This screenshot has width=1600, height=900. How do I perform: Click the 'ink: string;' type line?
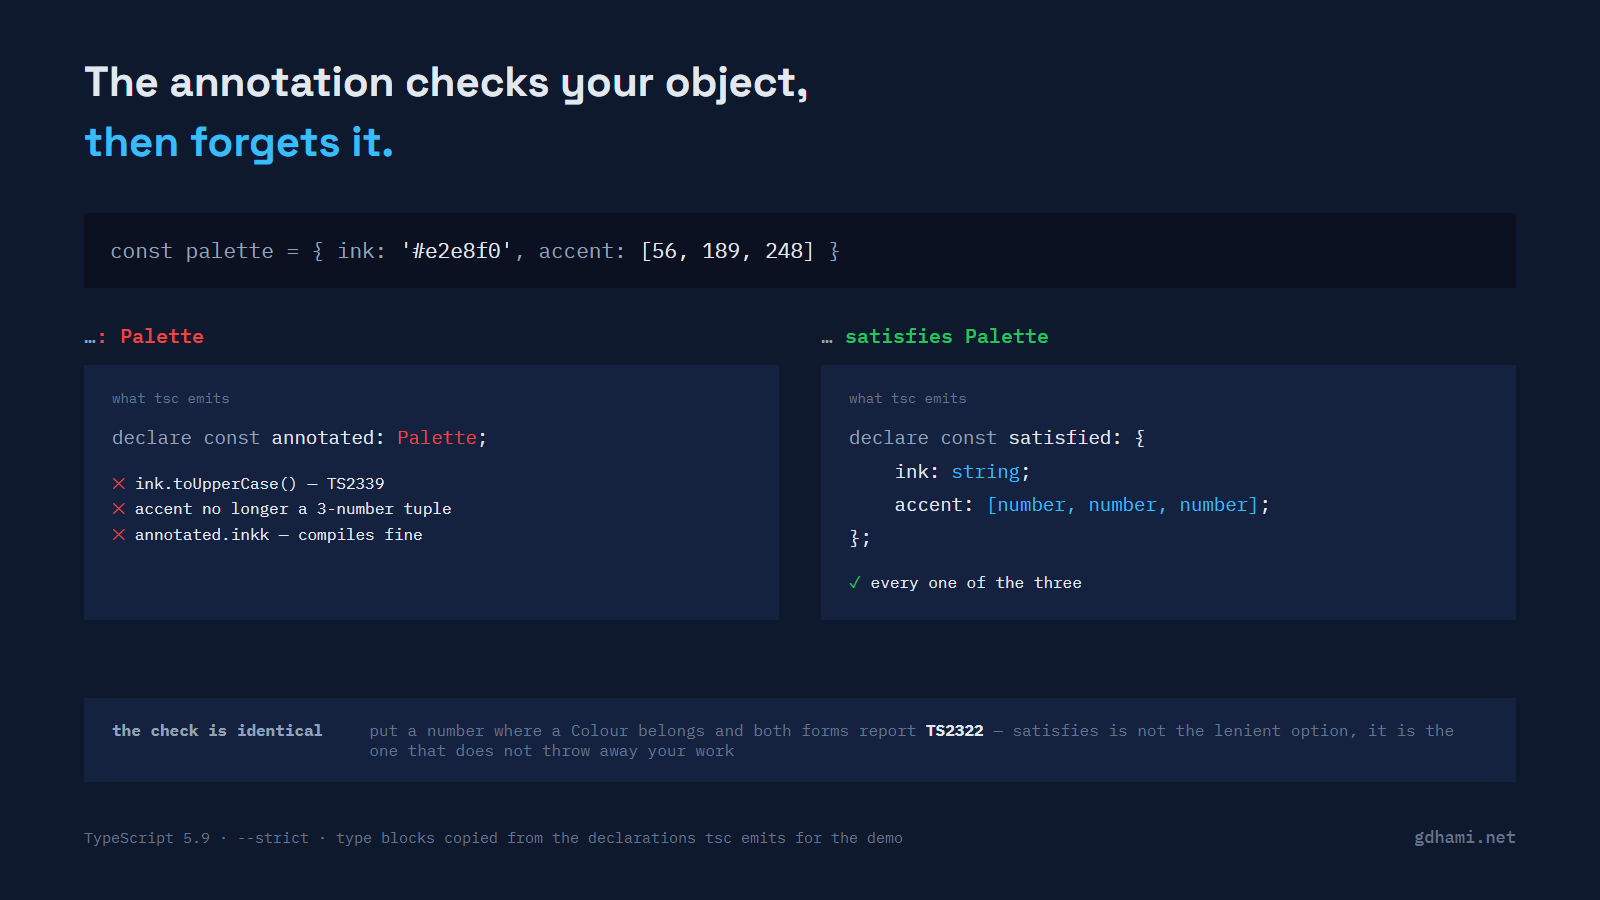[962, 472]
